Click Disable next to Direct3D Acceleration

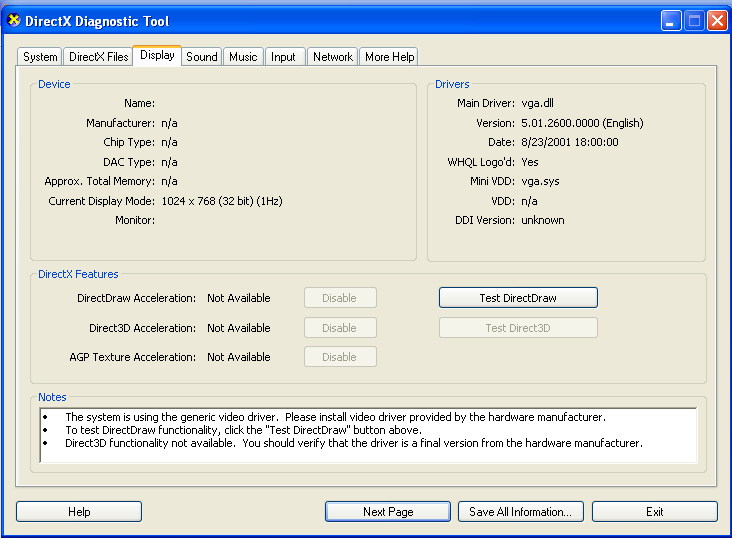[x=340, y=328]
